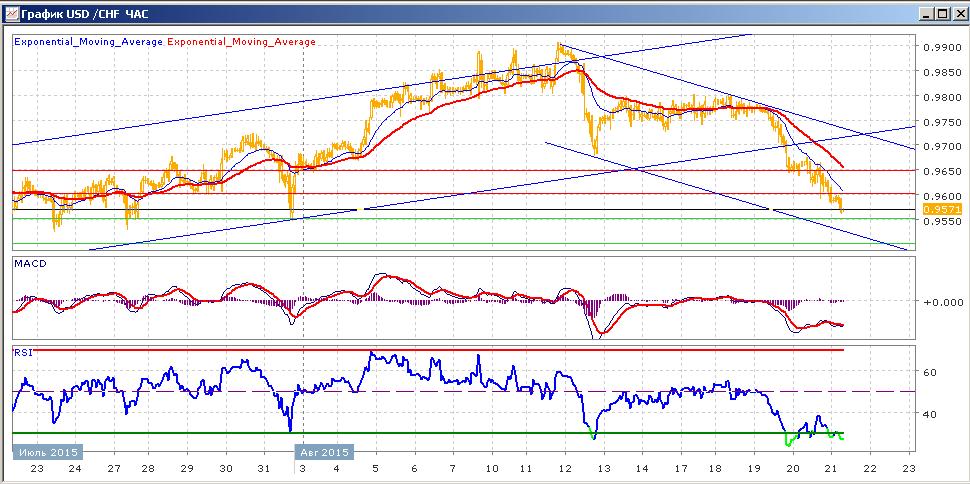Click the RSI indicator panel label
Screen dimensions: 970x484
(x=24, y=352)
